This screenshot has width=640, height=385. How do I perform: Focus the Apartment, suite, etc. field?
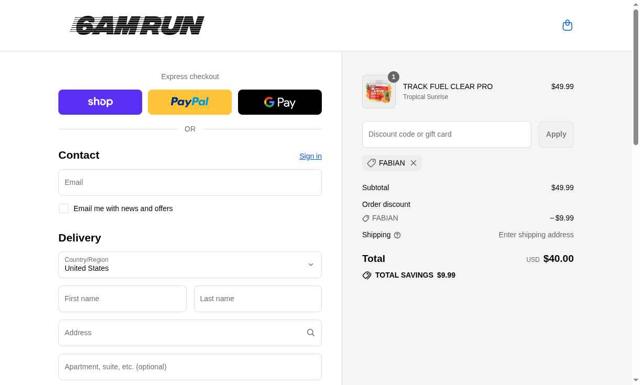(190, 367)
